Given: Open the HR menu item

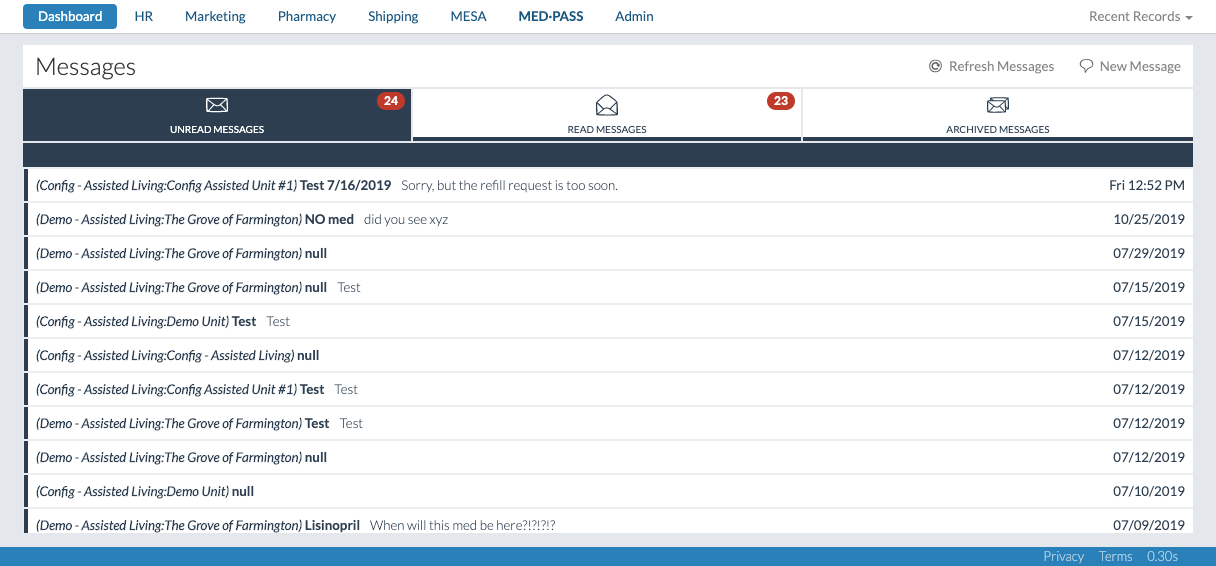Looking at the screenshot, I should point(144,16).
